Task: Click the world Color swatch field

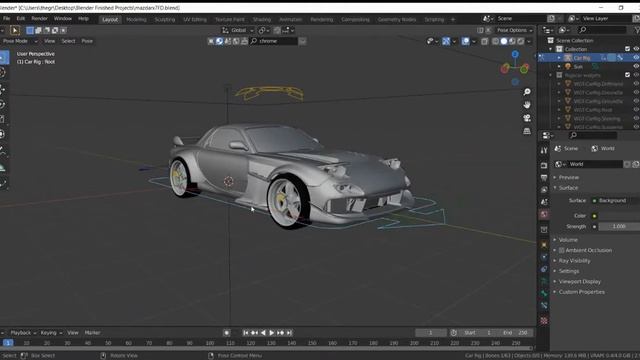Action: (619, 216)
